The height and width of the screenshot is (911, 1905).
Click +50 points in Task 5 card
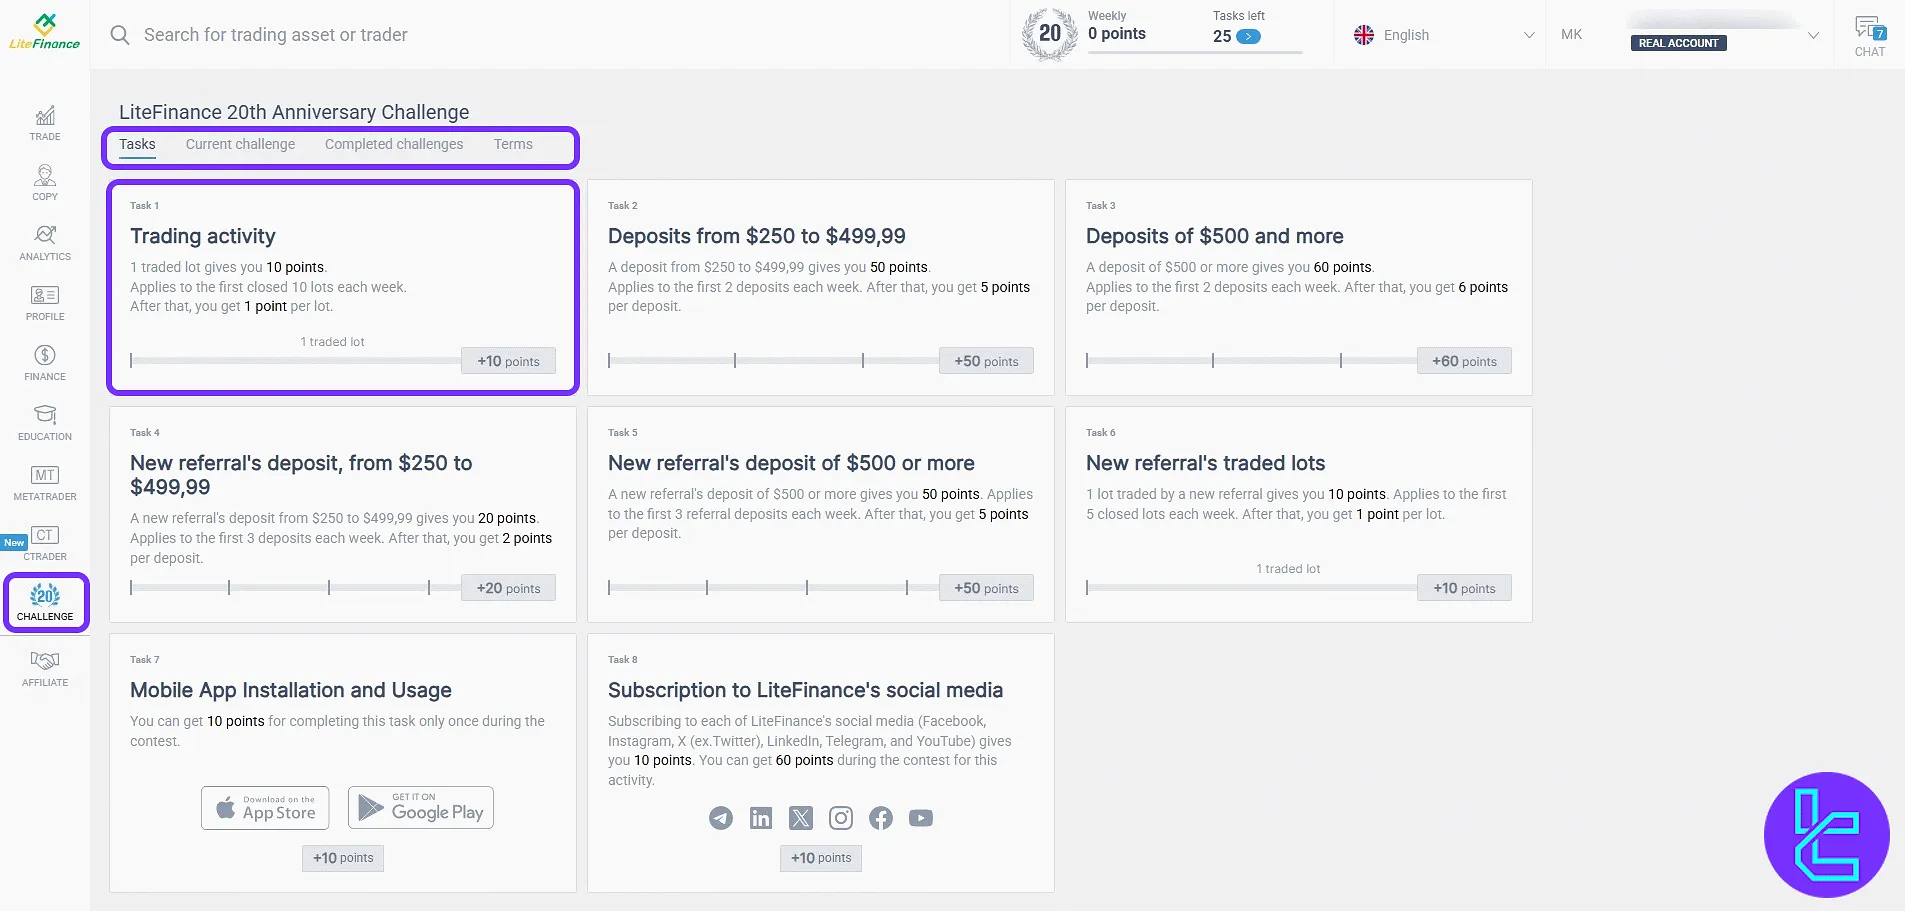tap(986, 588)
